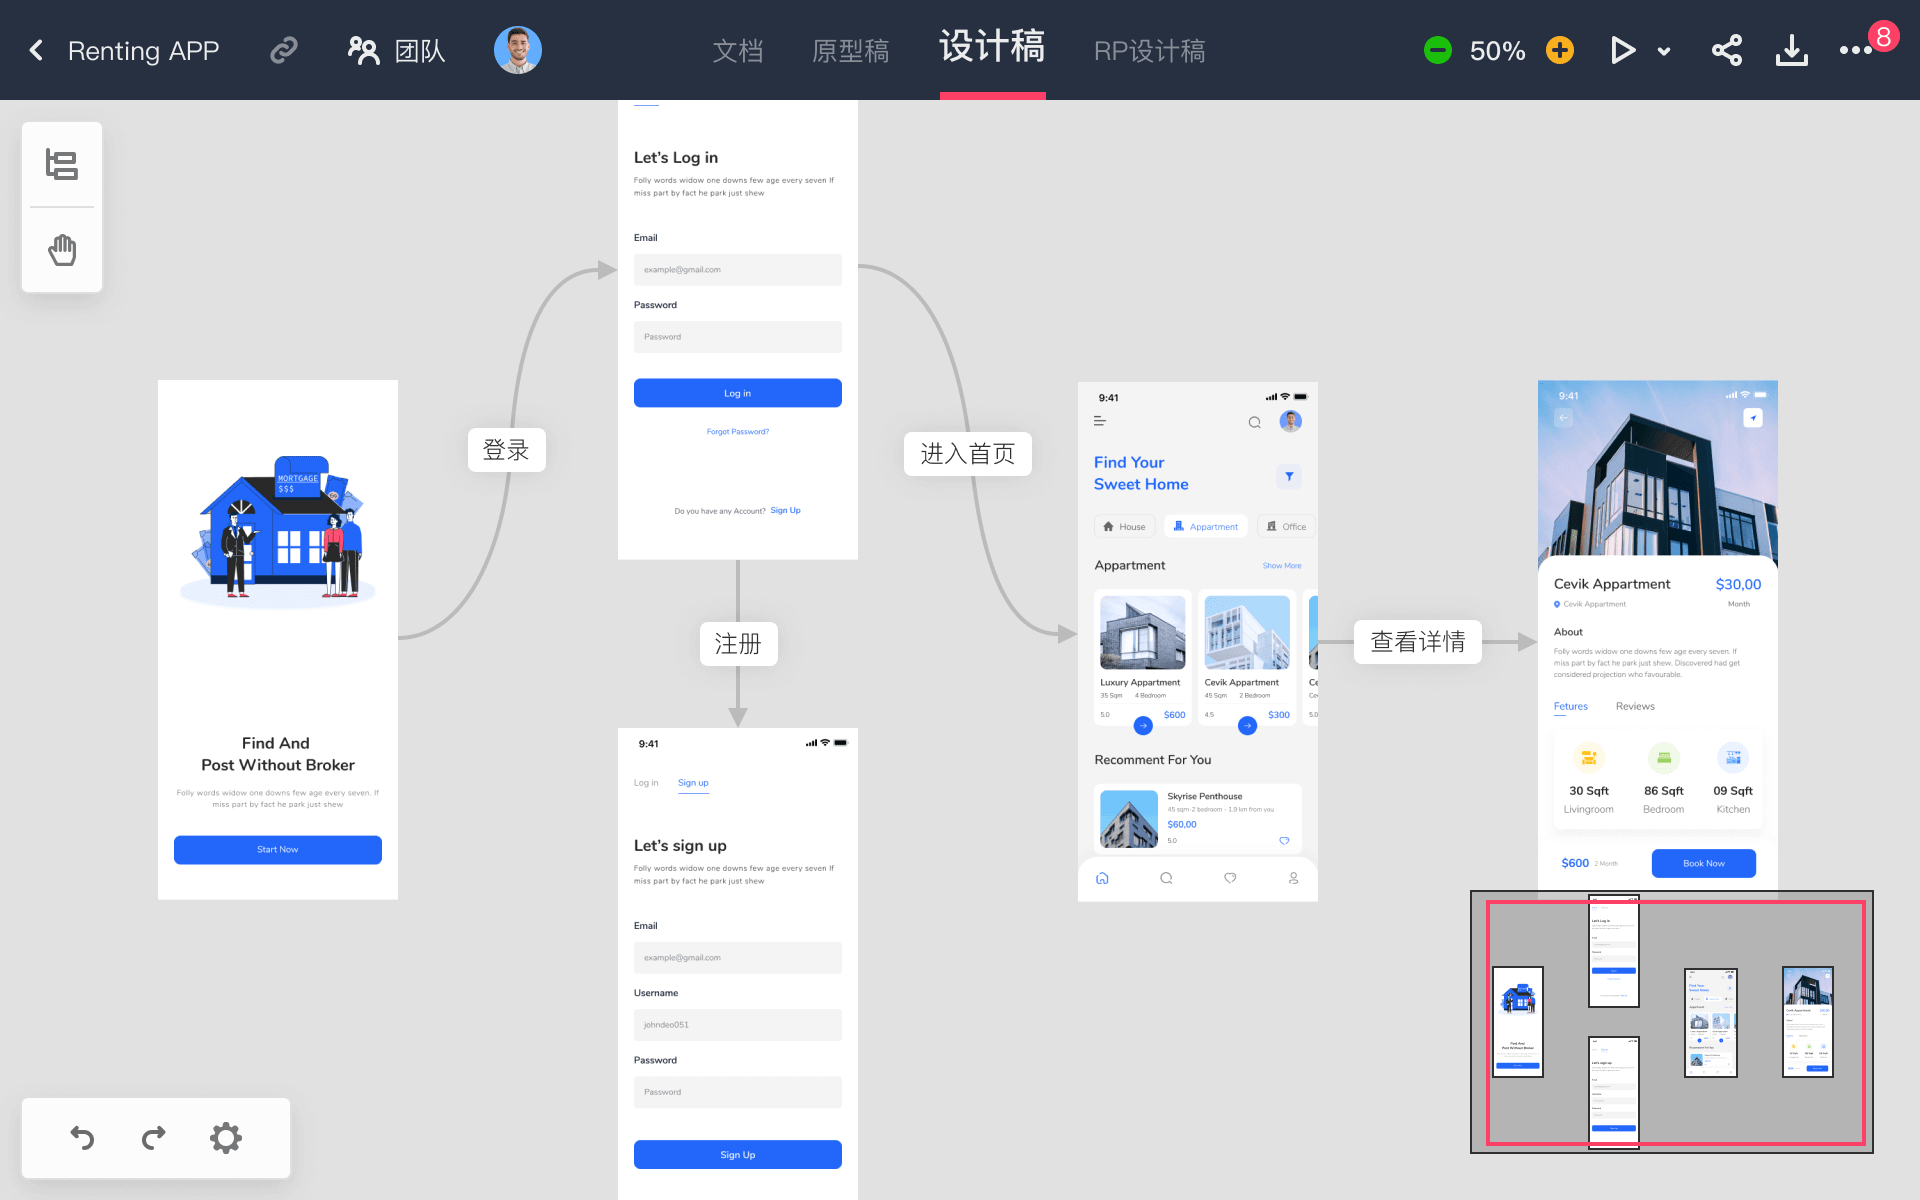The width and height of the screenshot is (1920, 1200).
Task: Open the layers panel icon above hand tool
Action: point(62,165)
